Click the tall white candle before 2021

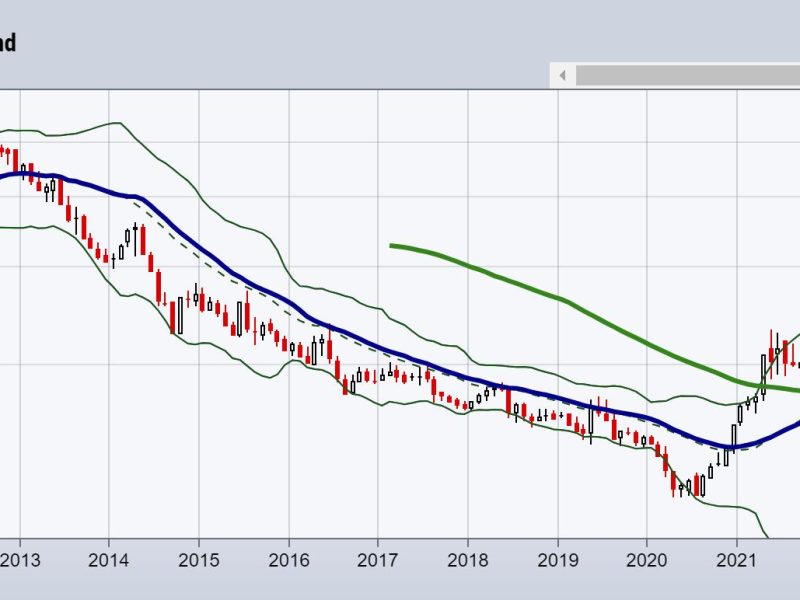733,437
